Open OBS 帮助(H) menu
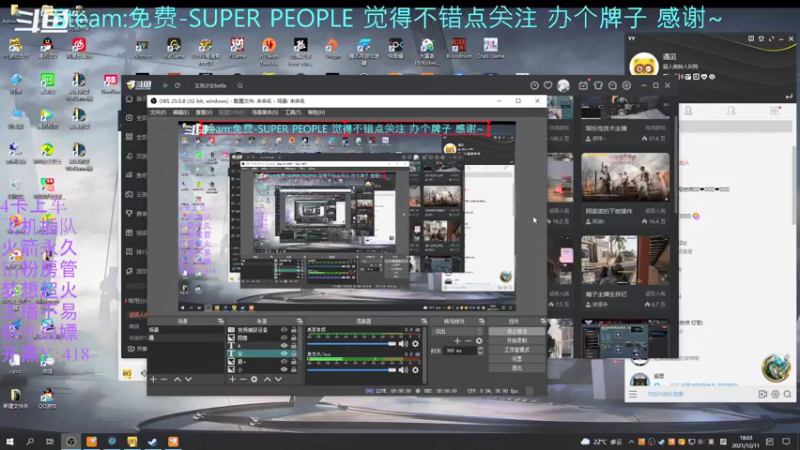Screen dimensions: 800x450 point(316,112)
